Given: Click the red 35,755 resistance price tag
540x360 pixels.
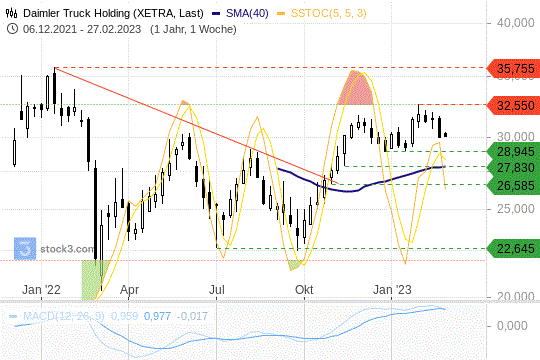Looking at the screenshot, I should coord(513,69).
